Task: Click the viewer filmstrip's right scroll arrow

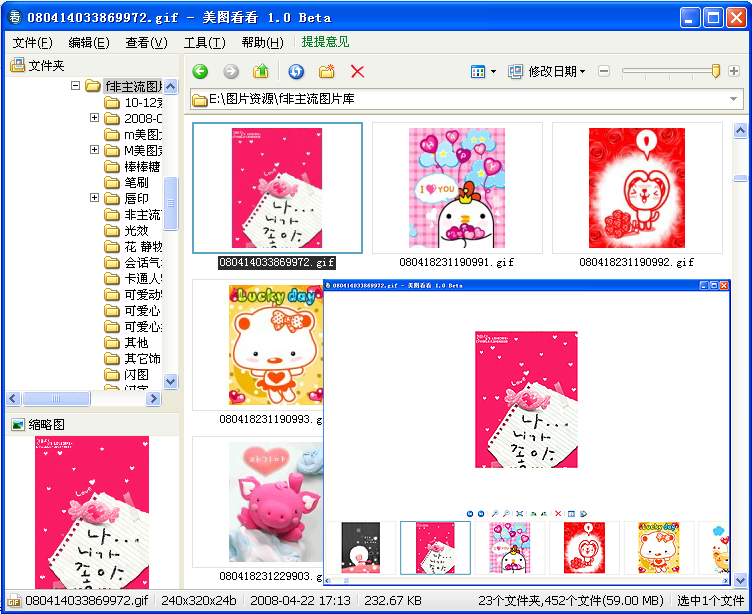Action: point(726,580)
